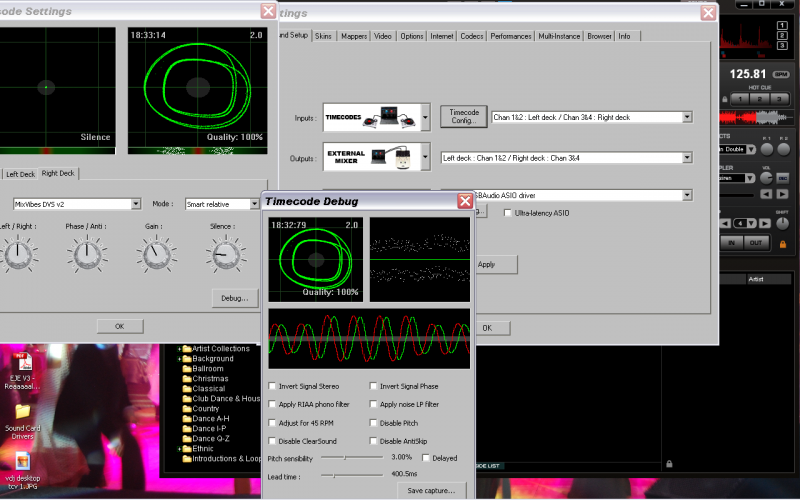Click the External Mixer output icon
Screen dimensions: 800x500
(x=371, y=157)
